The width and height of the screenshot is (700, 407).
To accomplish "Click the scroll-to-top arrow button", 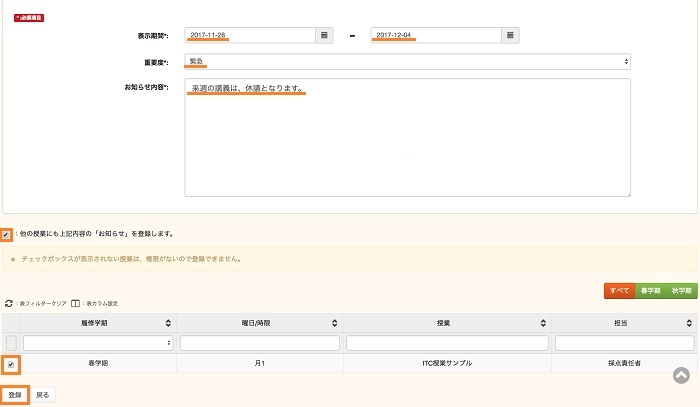I will coord(681,376).
